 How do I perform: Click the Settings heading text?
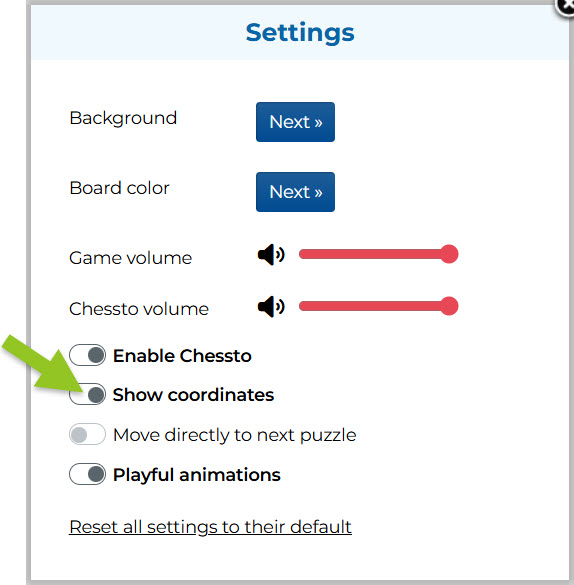[x=300, y=33]
